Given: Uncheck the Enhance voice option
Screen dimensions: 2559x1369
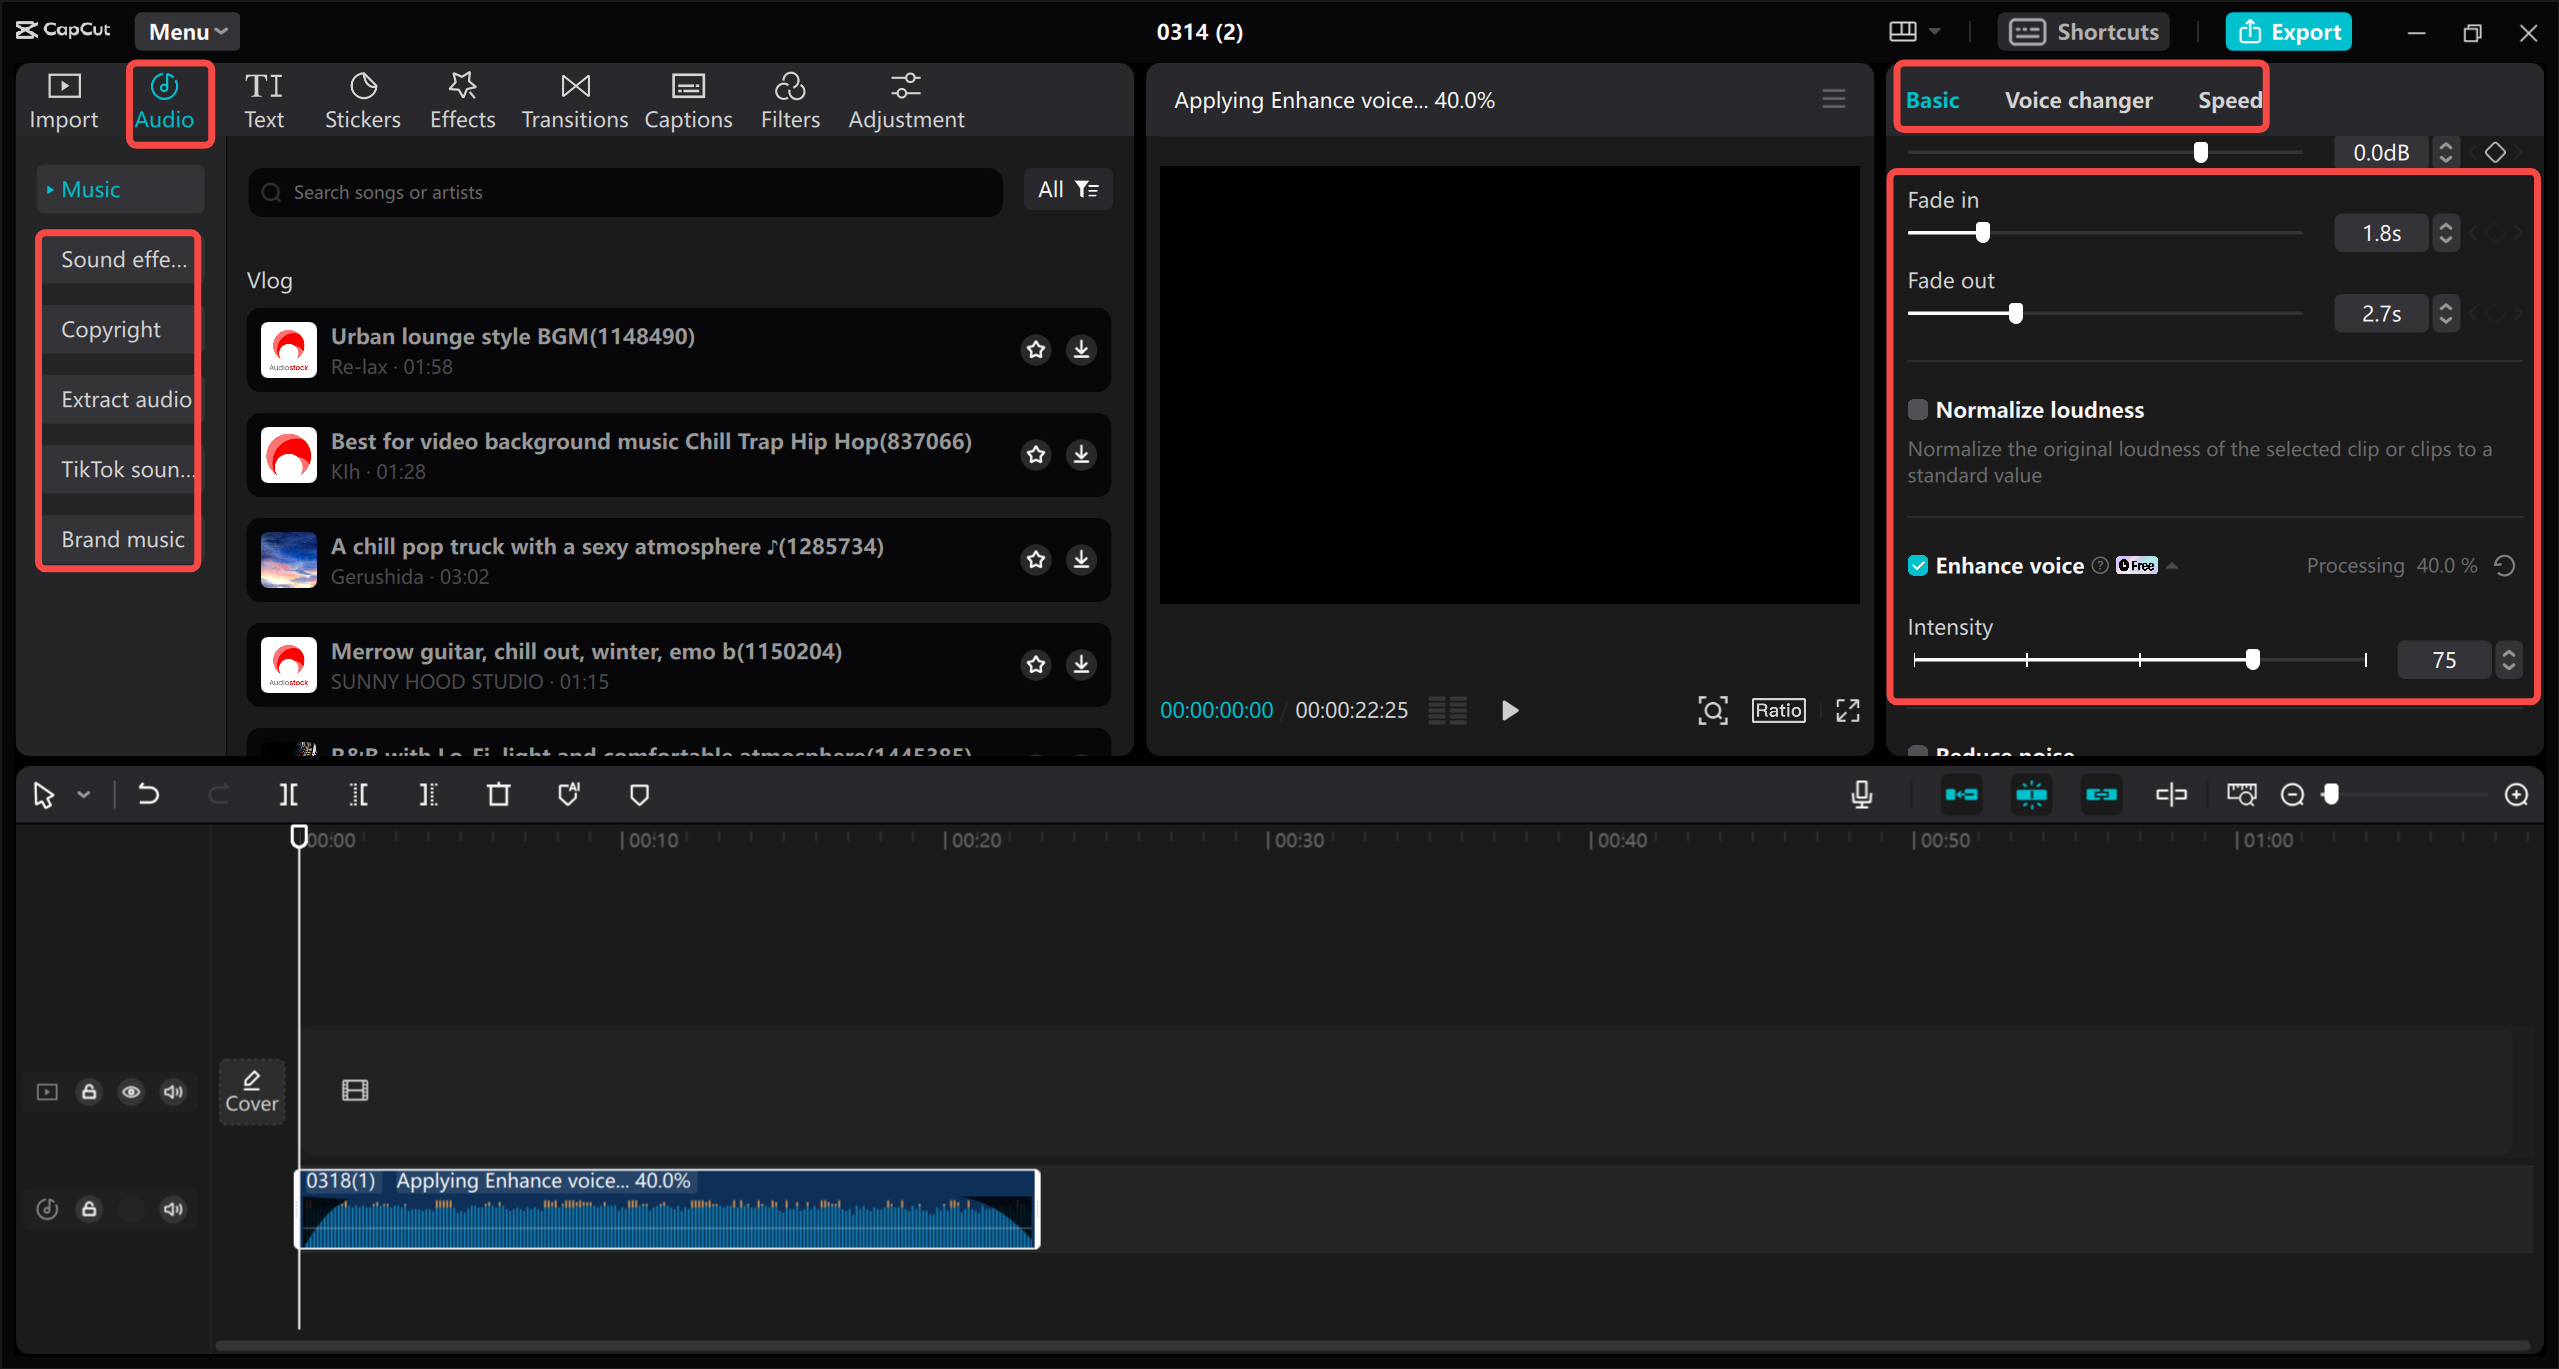Looking at the screenshot, I should pos(1917,565).
